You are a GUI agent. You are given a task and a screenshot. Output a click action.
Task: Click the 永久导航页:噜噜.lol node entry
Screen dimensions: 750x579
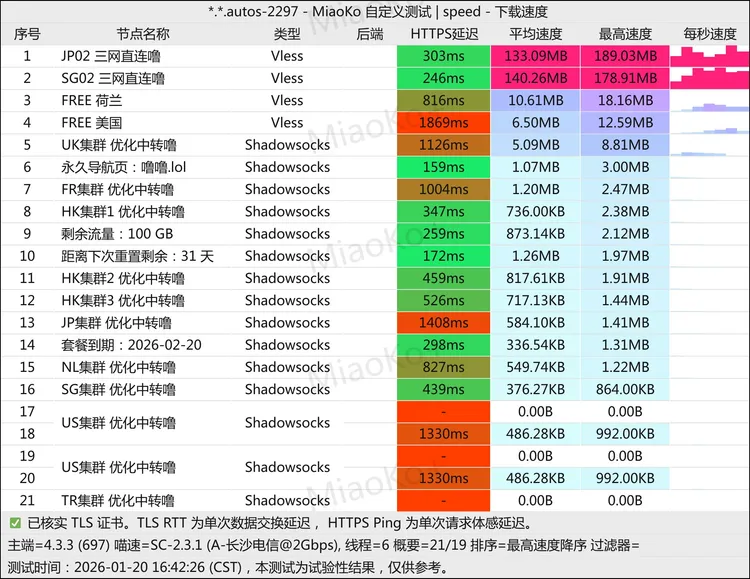[123, 167]
